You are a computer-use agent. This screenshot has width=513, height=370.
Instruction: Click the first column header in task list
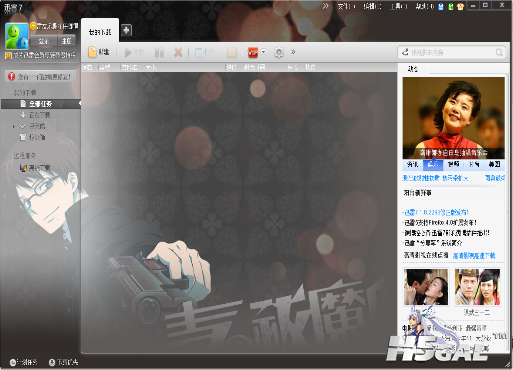[88, 67]
